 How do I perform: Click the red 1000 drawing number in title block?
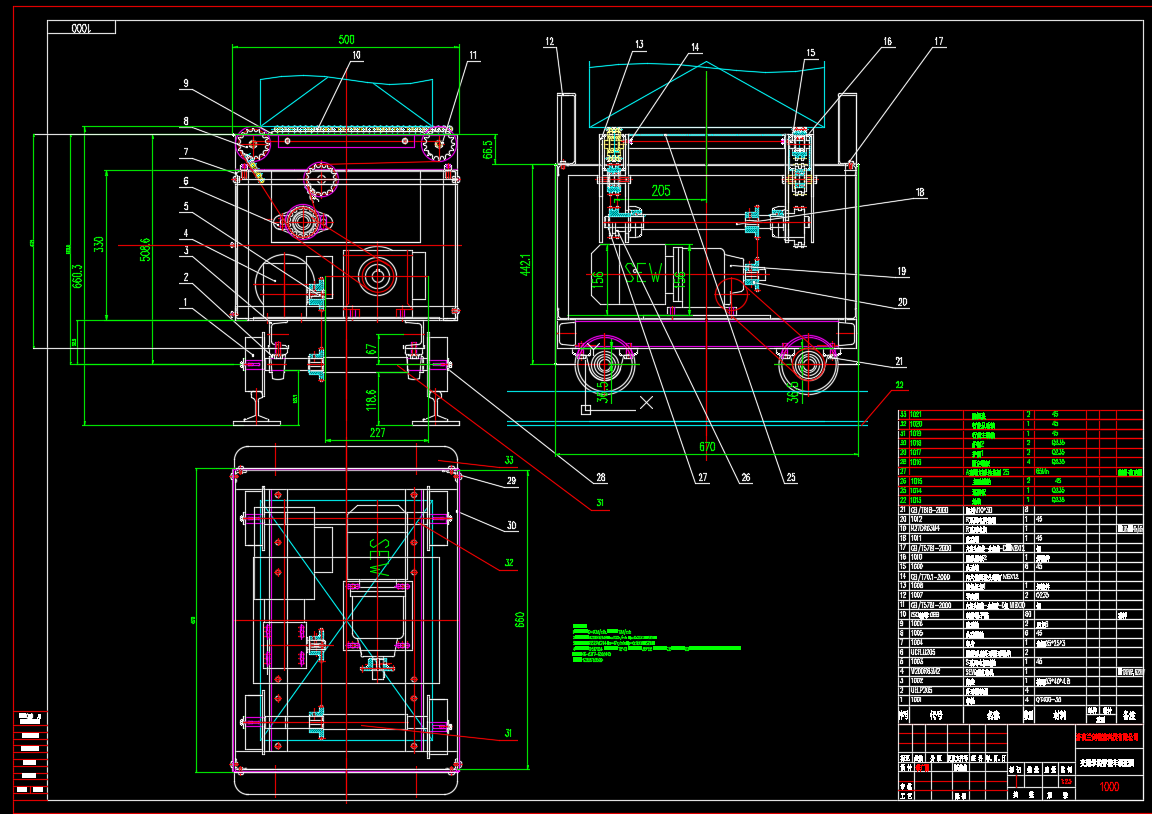pos(1109,787)
